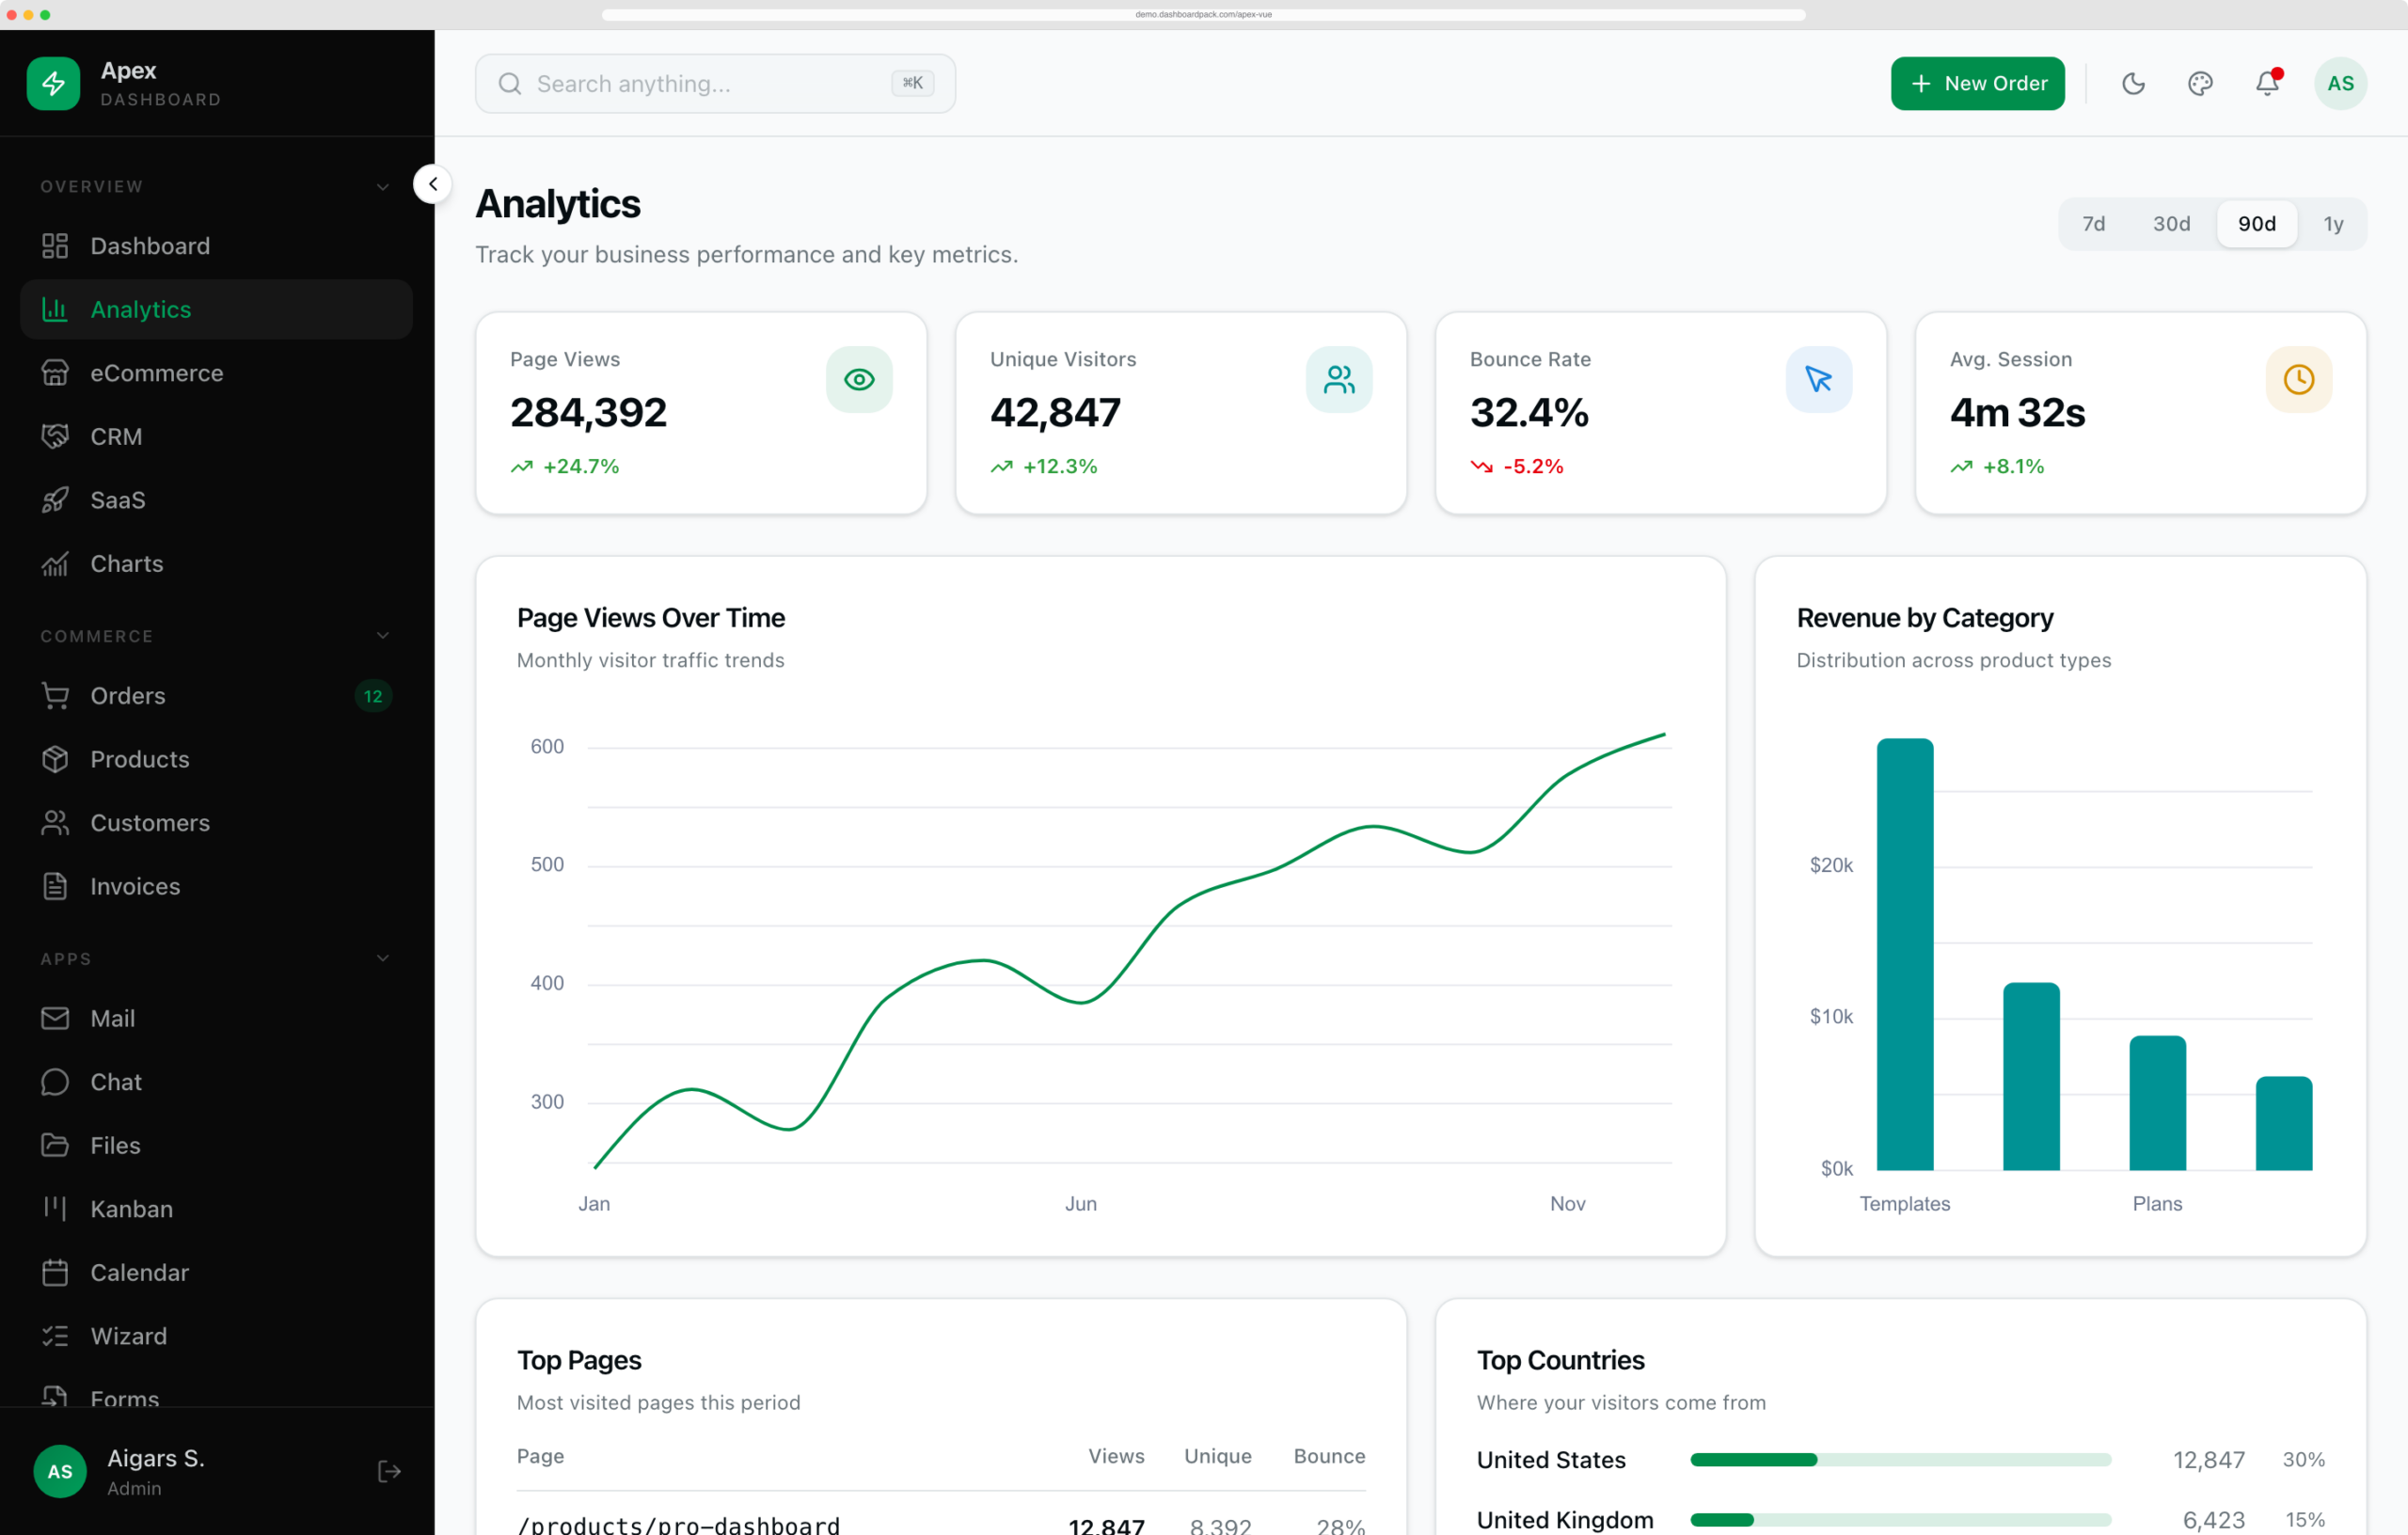Click the Products box icon
The image size is (2408, 1535).
point(55,759)
